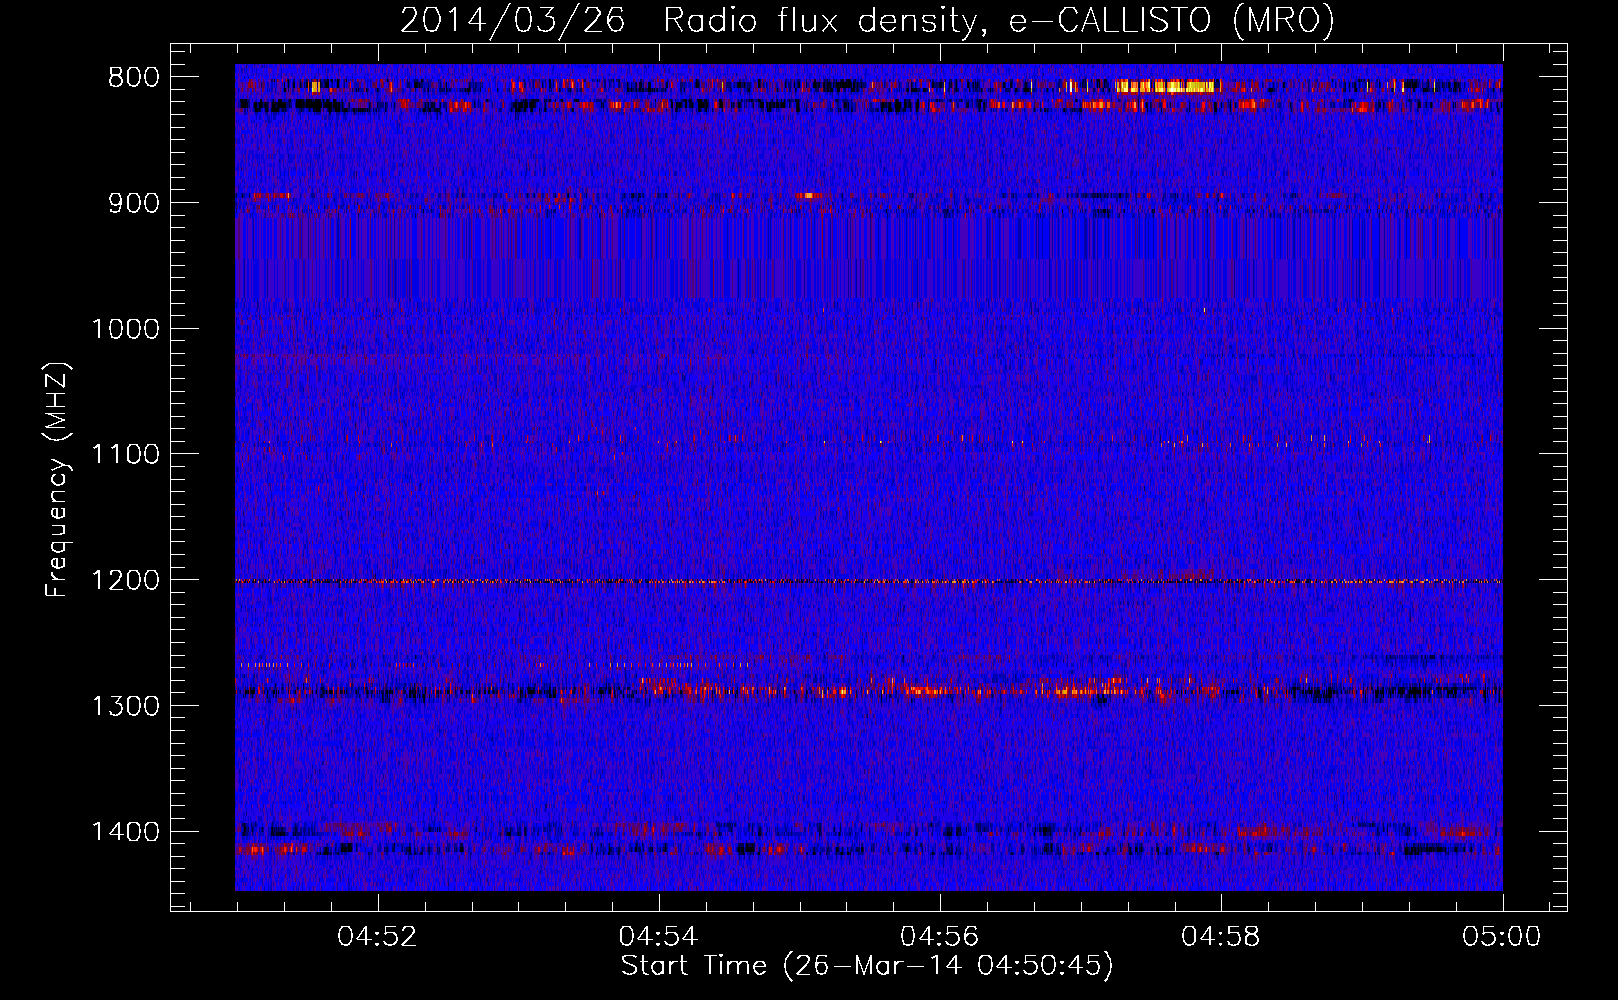Click the thin orange line at 1200 MHz
1618x1000 pixels.
pos(869,581)
